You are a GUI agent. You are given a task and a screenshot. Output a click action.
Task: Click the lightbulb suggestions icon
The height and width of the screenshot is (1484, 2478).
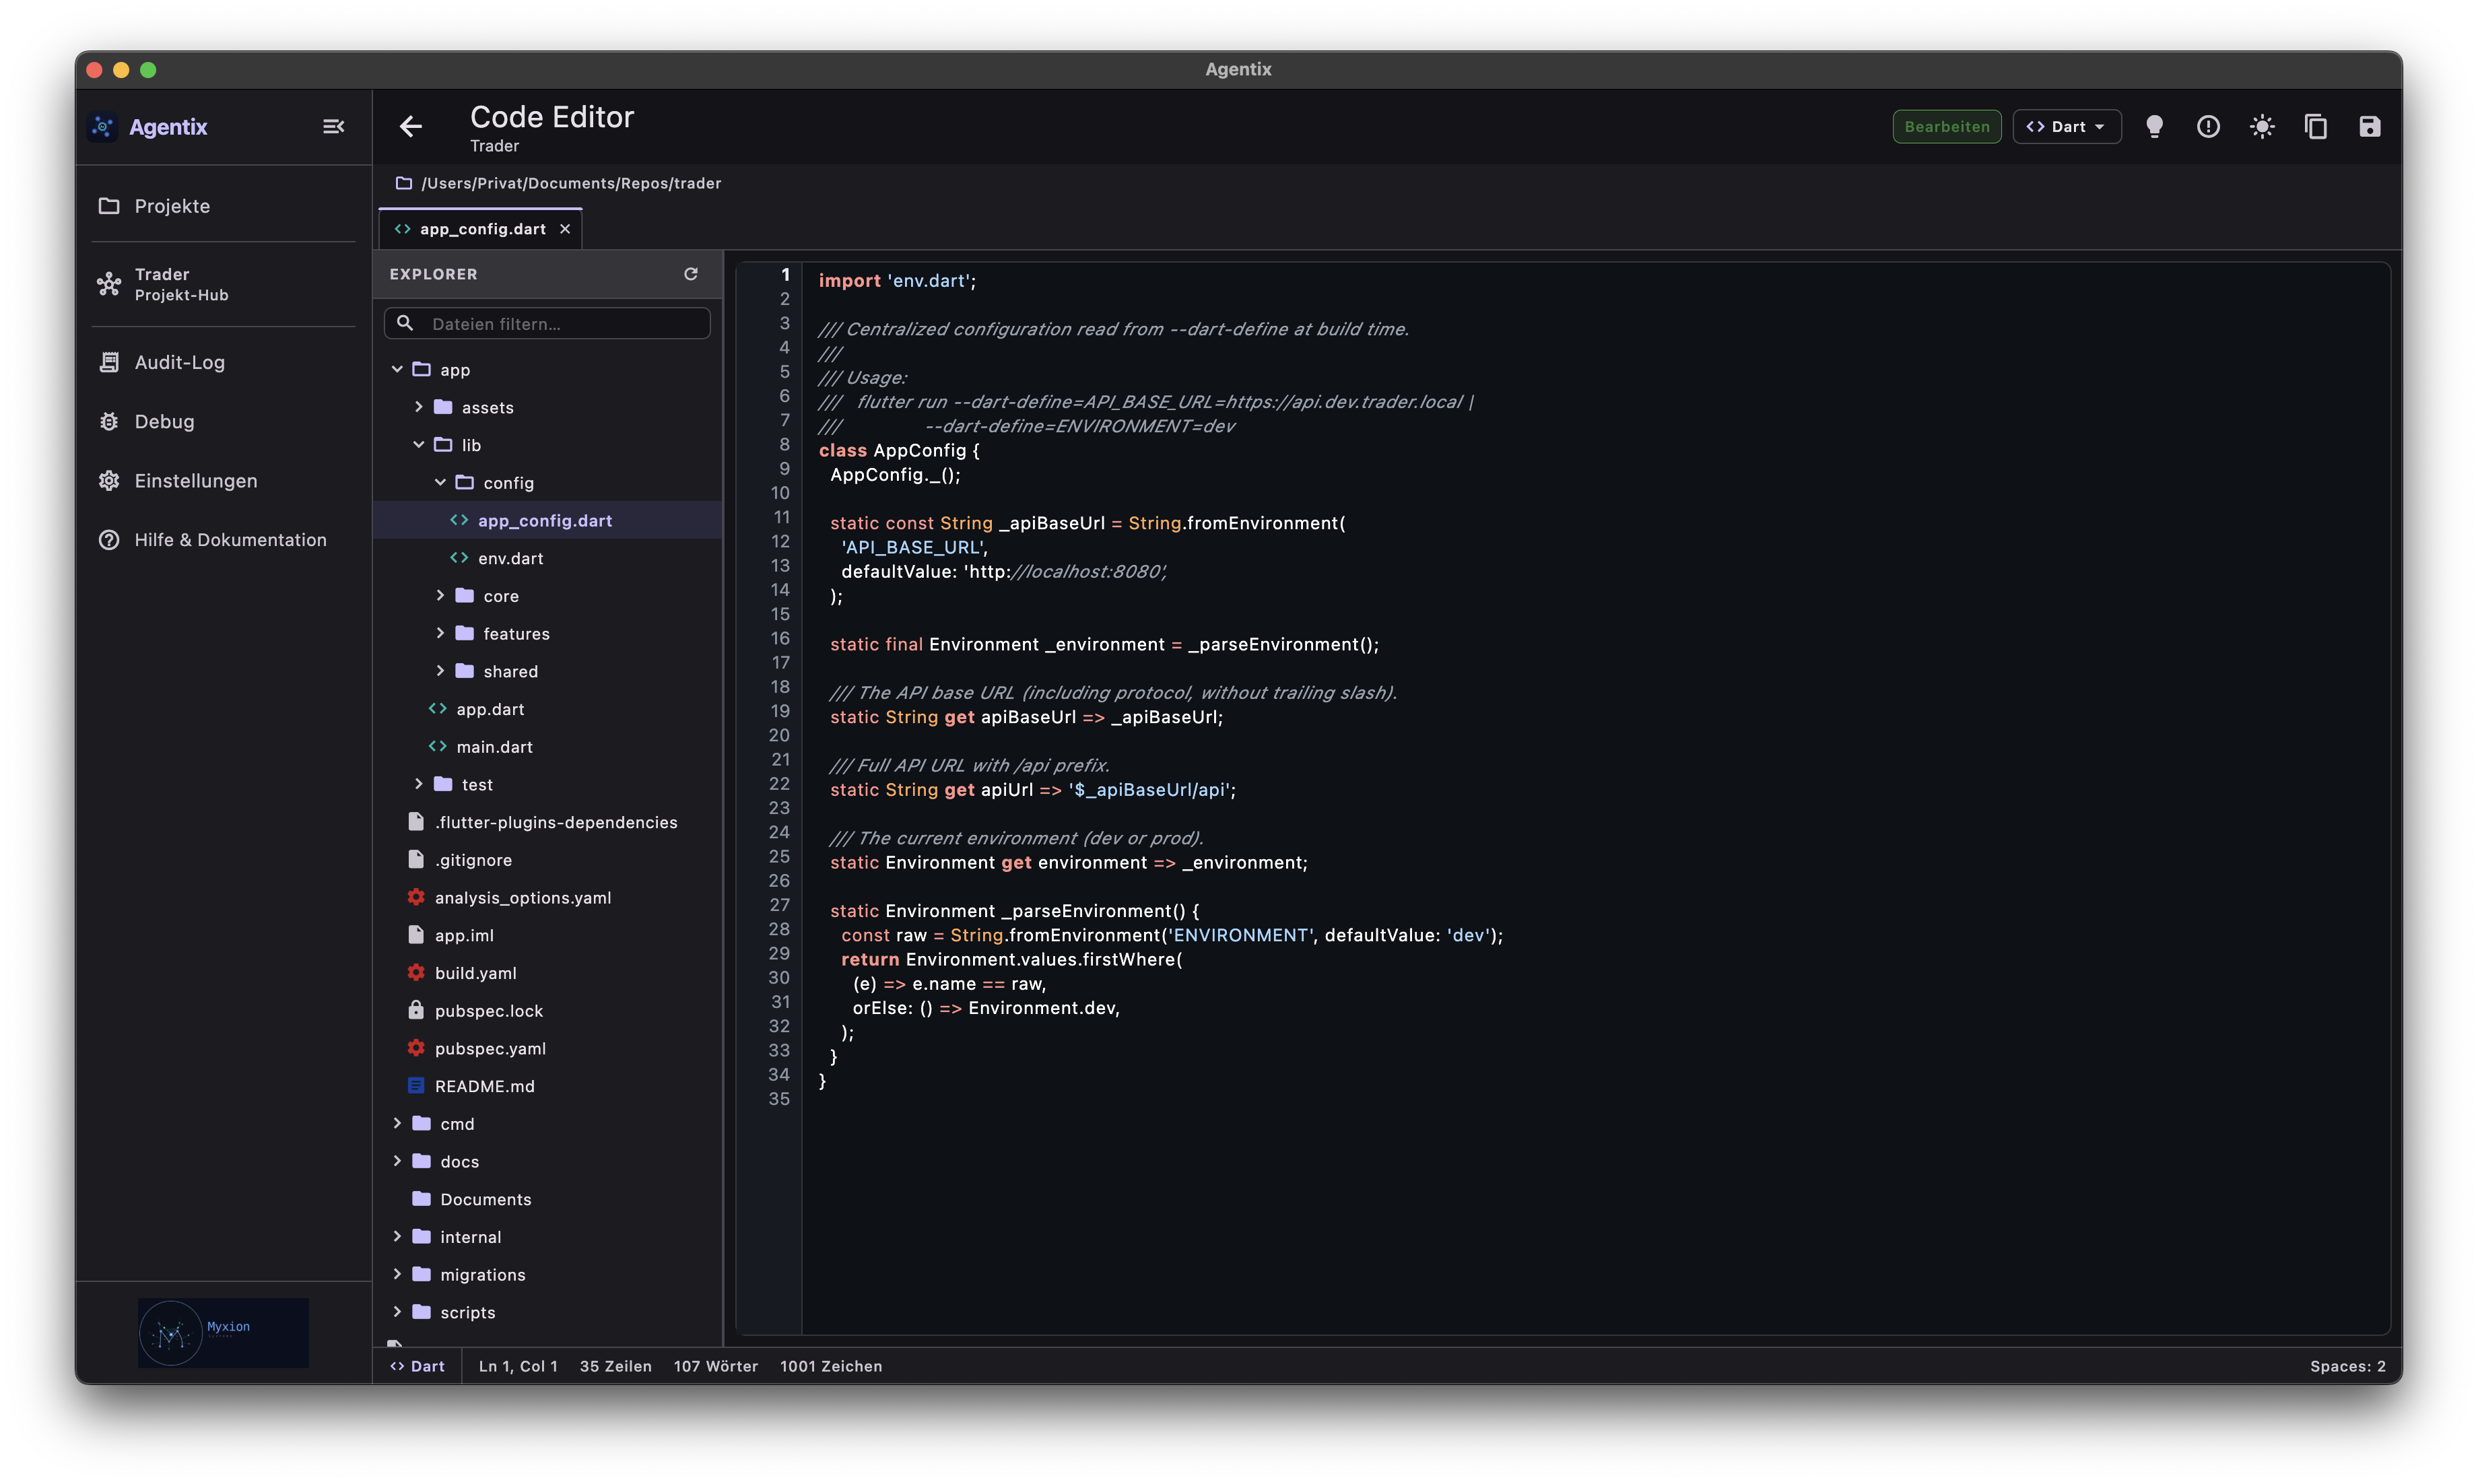[x=2154, y=127]
